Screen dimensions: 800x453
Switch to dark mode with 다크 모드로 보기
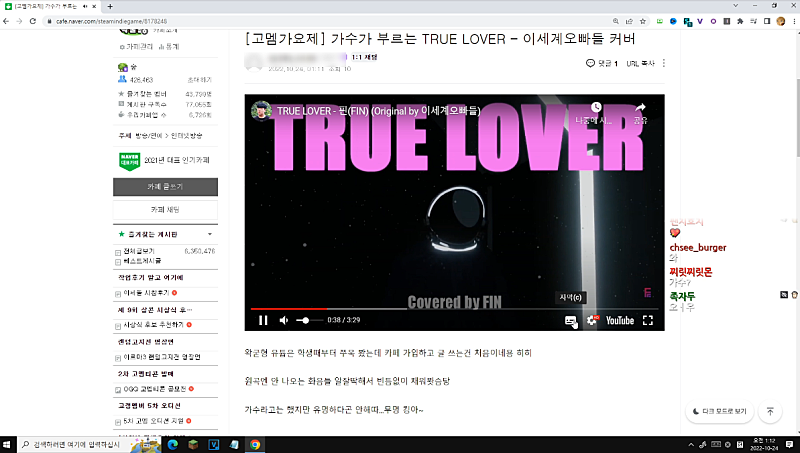719,411
